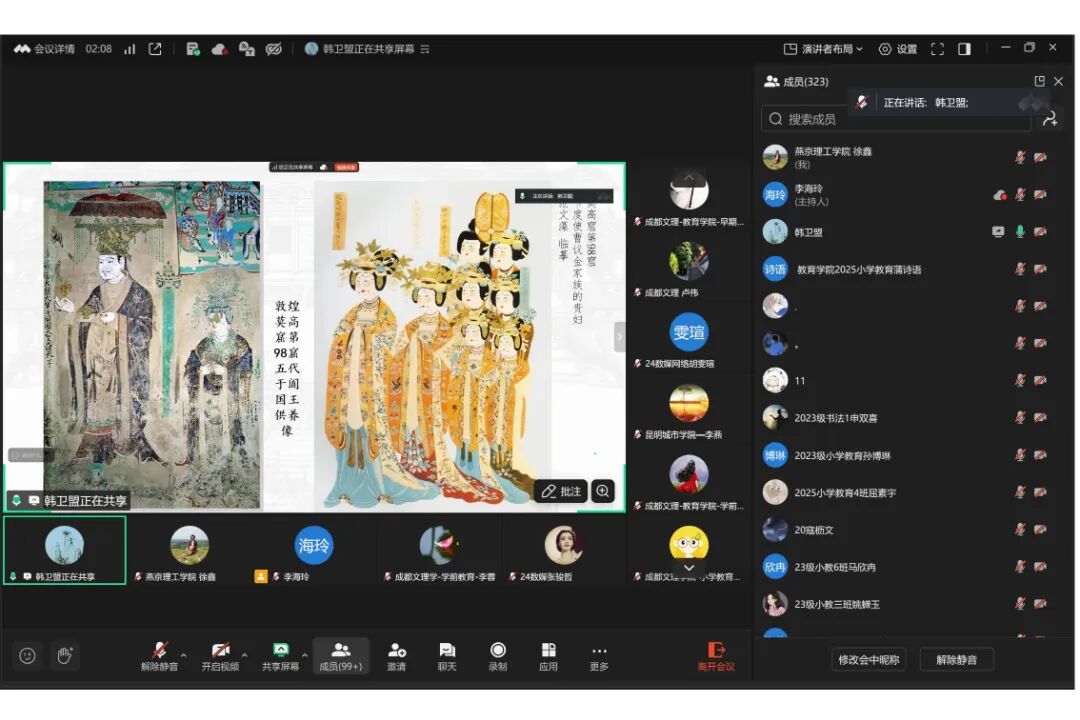The width and height of the screenshot is (1080, 720).
Task: Select 昆明城市学院—李燕 video tile
Action: pos(689,411)
